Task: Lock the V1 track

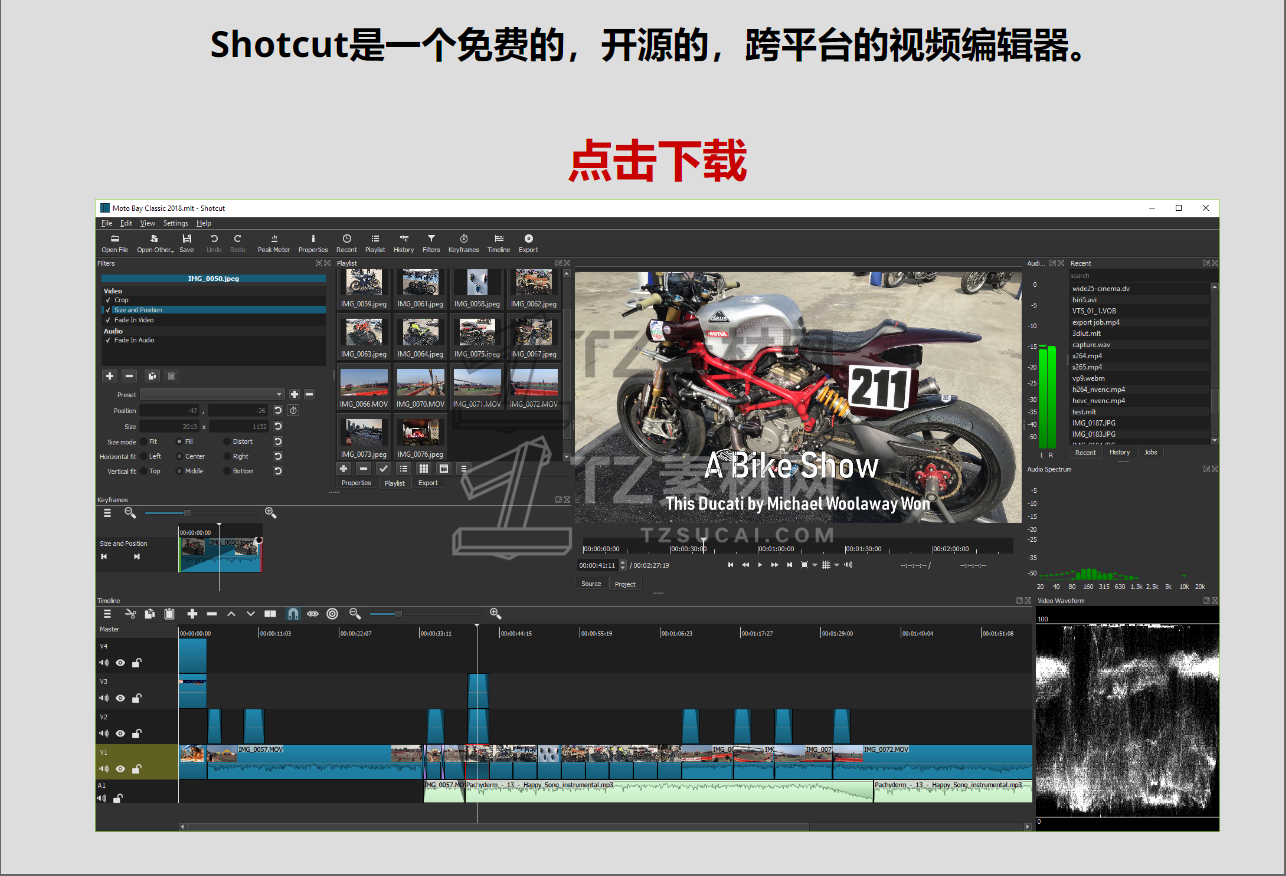Action: (x=137, y=769)
